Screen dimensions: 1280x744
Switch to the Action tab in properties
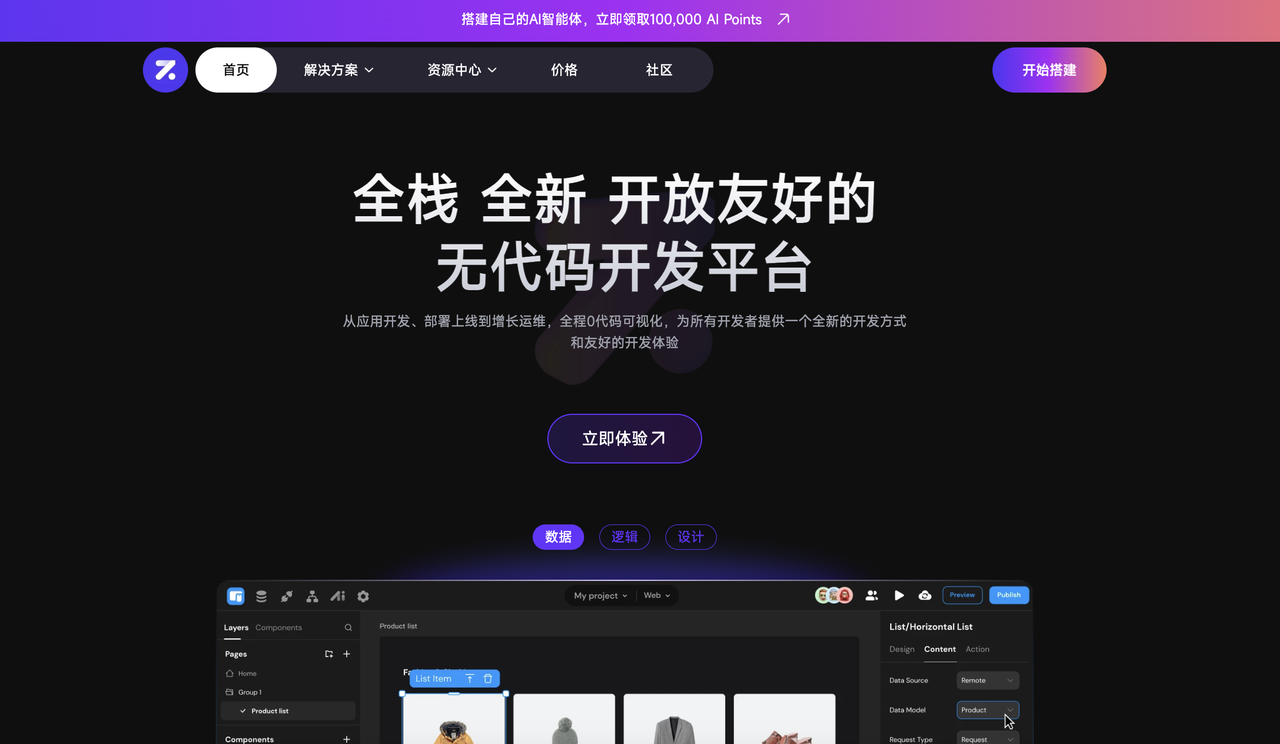coord(978,649)
